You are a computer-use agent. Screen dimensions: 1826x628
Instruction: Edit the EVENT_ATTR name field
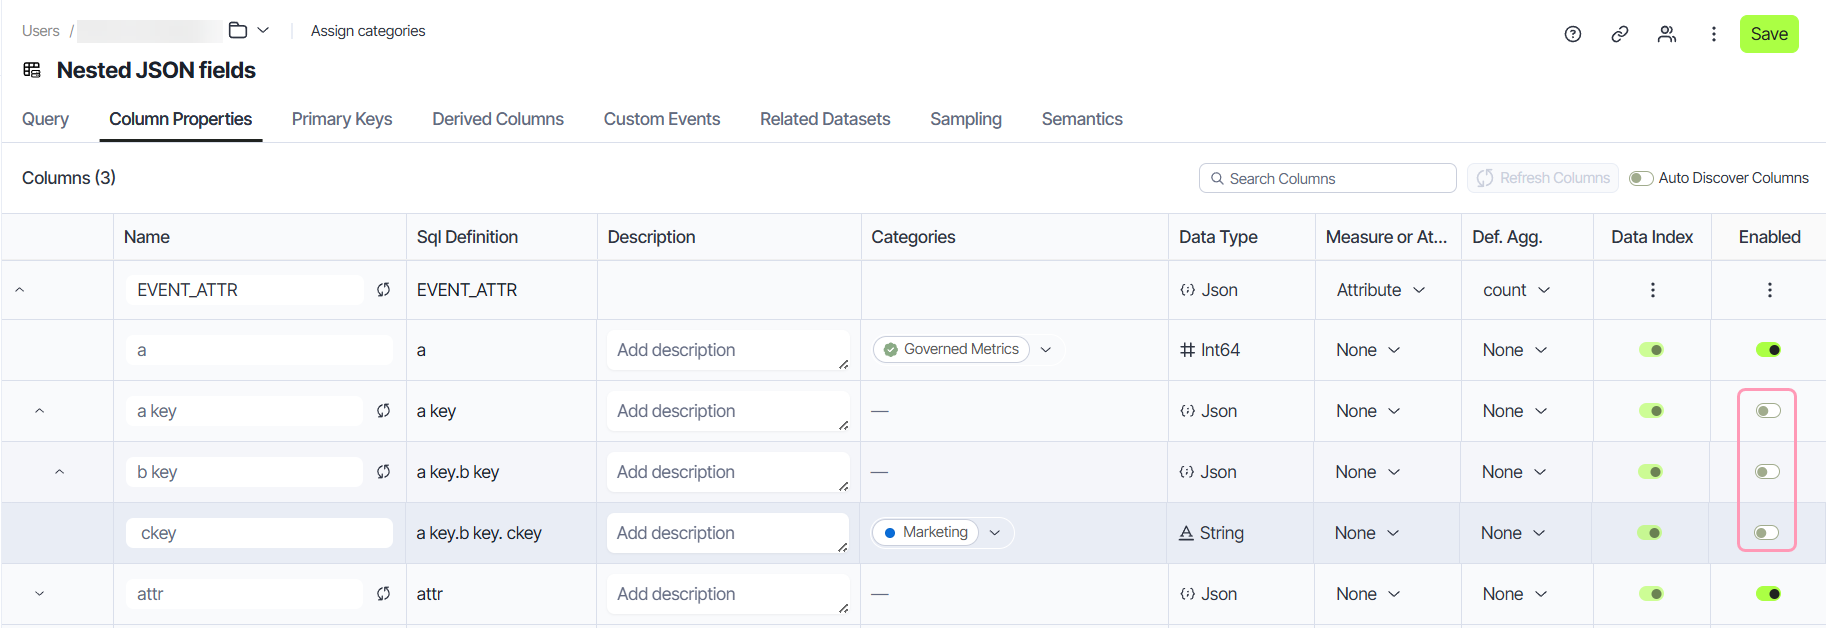tap(245, 290)
